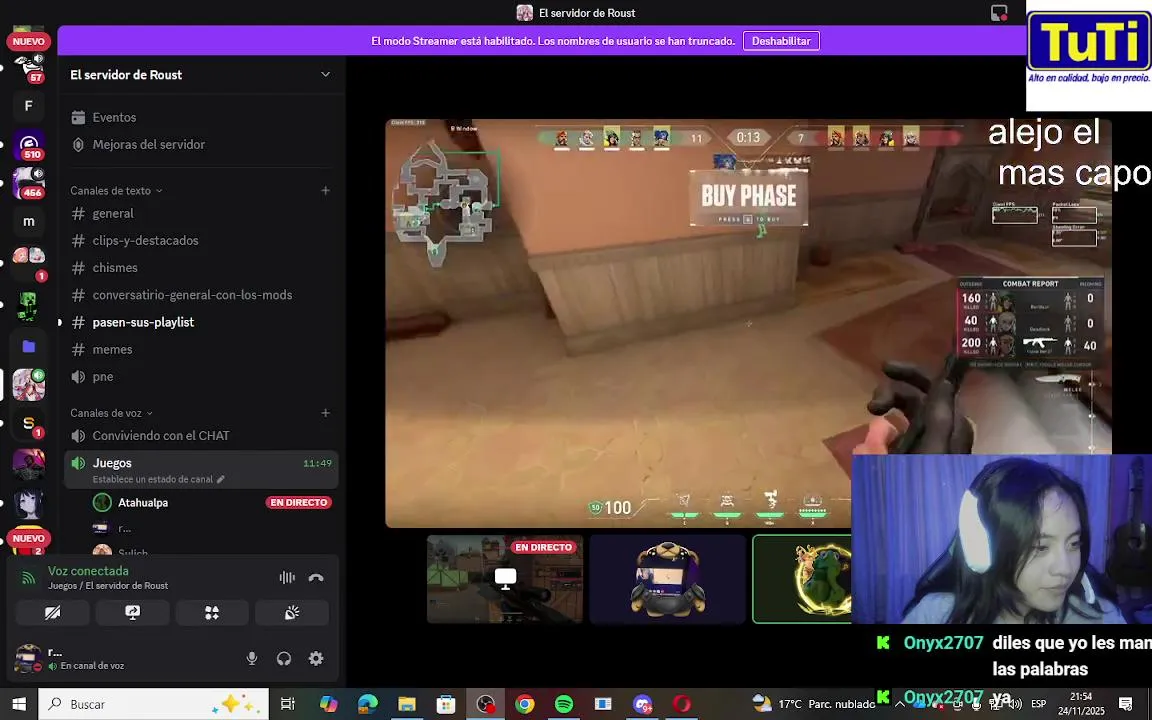Collapse the Canales de voz category
The image size is (1152, 720).
click(x=112, y=413)
